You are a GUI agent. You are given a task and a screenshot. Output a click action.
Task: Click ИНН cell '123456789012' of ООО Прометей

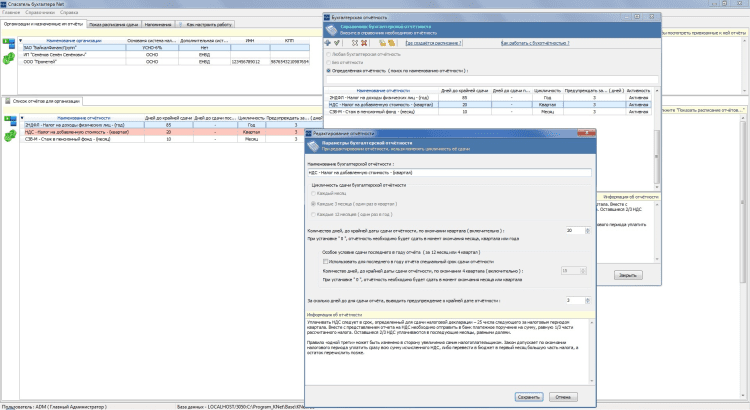[250, 62]
